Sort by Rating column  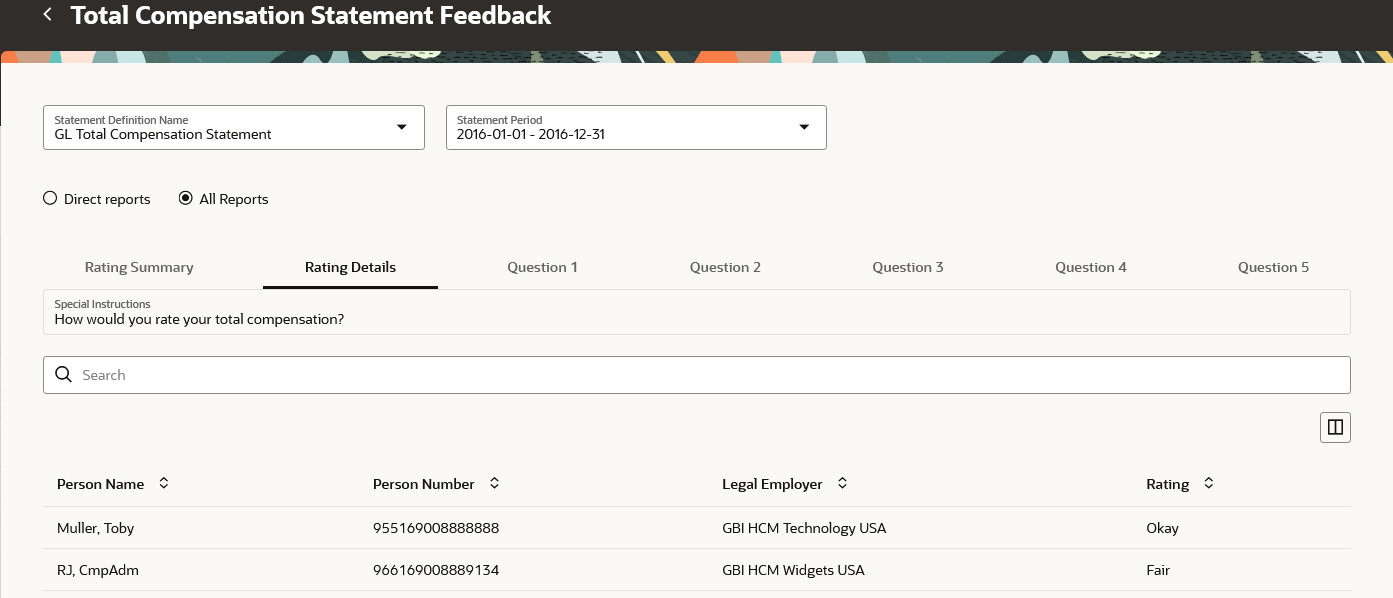(x=1208, y=483)
